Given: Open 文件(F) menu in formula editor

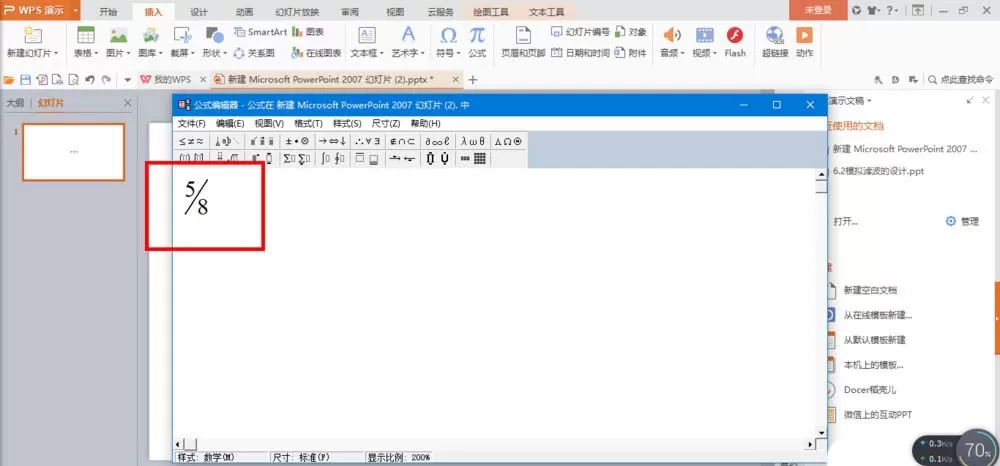Looking at the screenshot, I should [x=191, y=123].
